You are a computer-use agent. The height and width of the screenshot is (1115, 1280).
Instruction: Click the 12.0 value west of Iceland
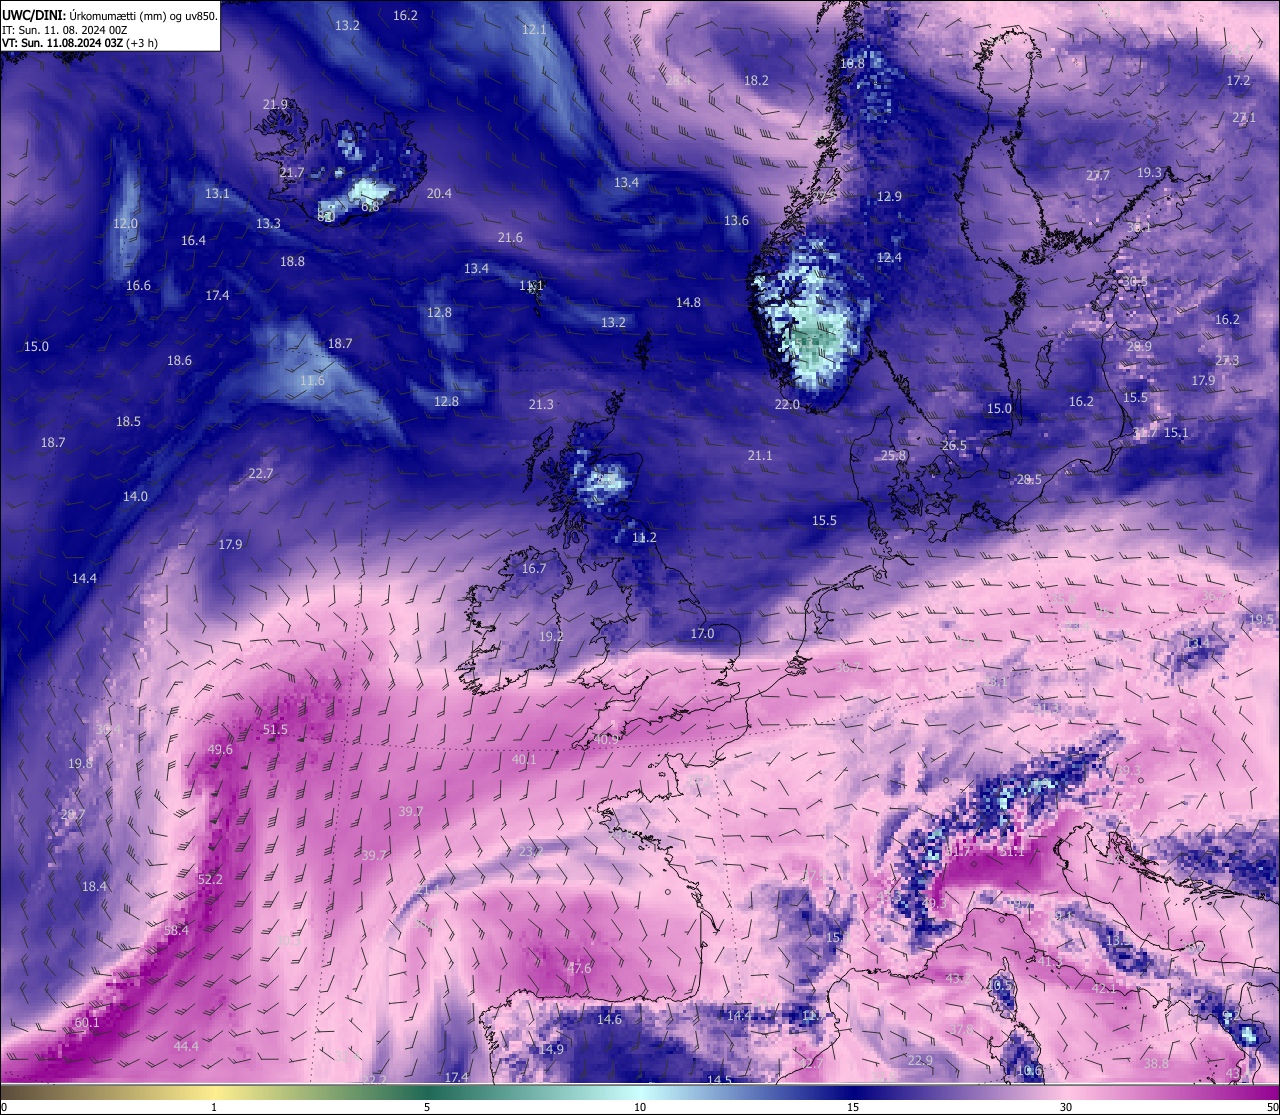[125, 223]
